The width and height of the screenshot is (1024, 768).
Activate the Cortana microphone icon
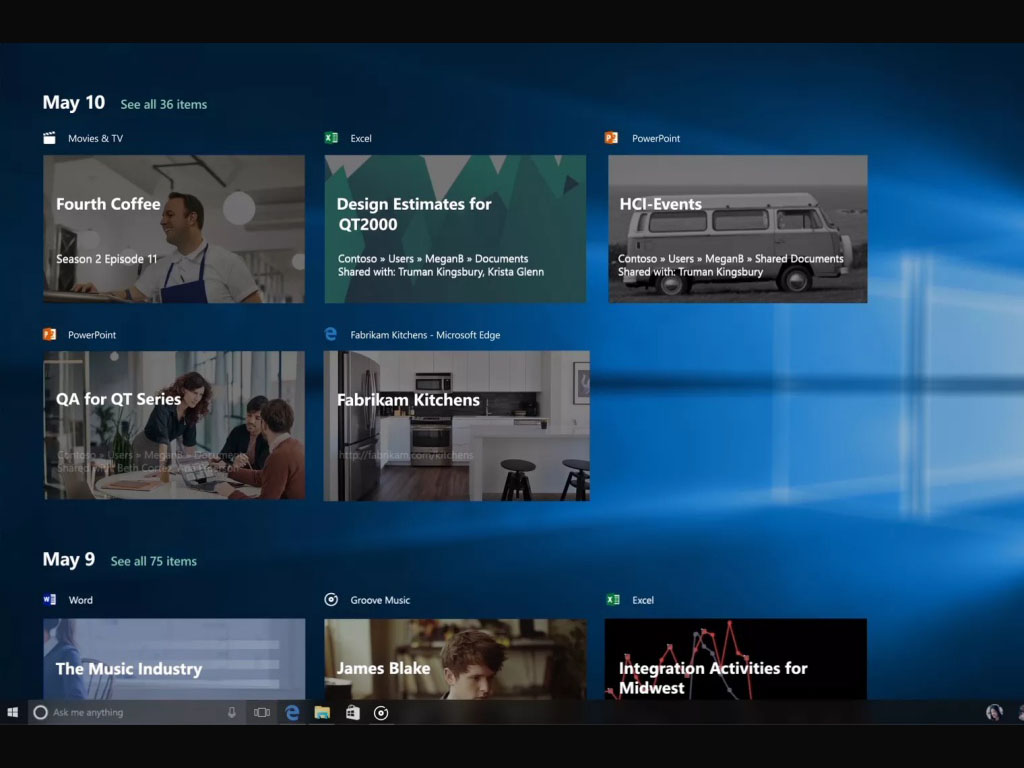pos(231,712)
